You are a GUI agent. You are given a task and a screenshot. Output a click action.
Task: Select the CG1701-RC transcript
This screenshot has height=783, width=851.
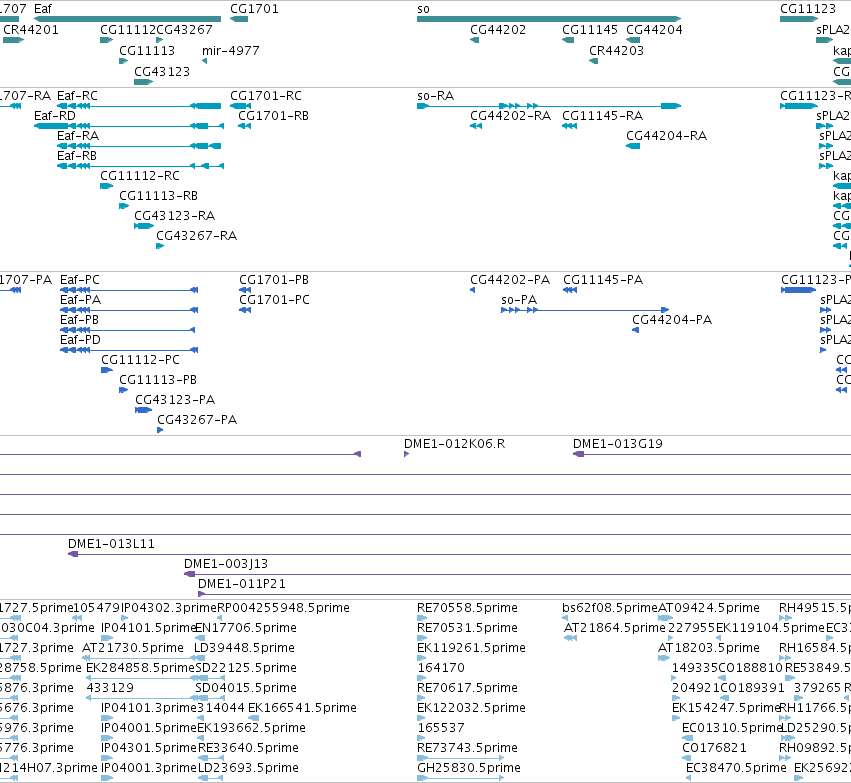point(240,106)
